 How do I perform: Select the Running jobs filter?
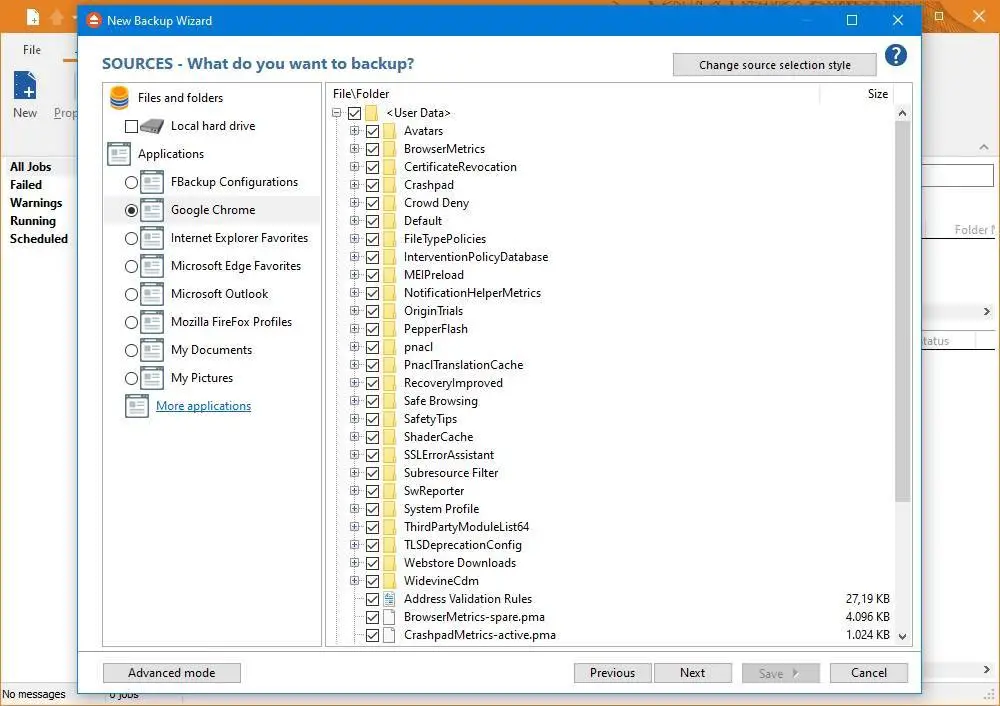point(33,221)
